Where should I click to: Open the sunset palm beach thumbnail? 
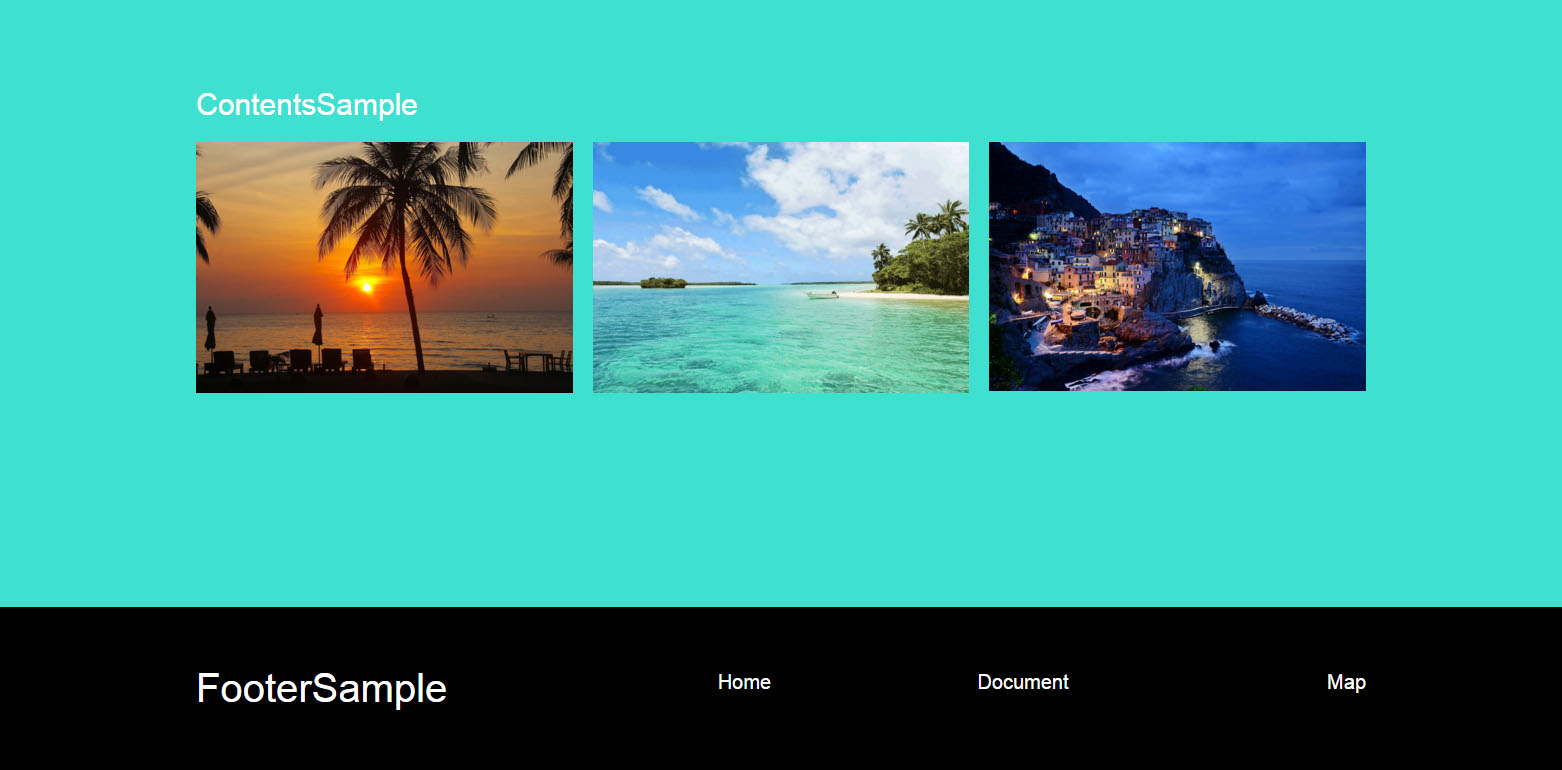coord(384,267)
